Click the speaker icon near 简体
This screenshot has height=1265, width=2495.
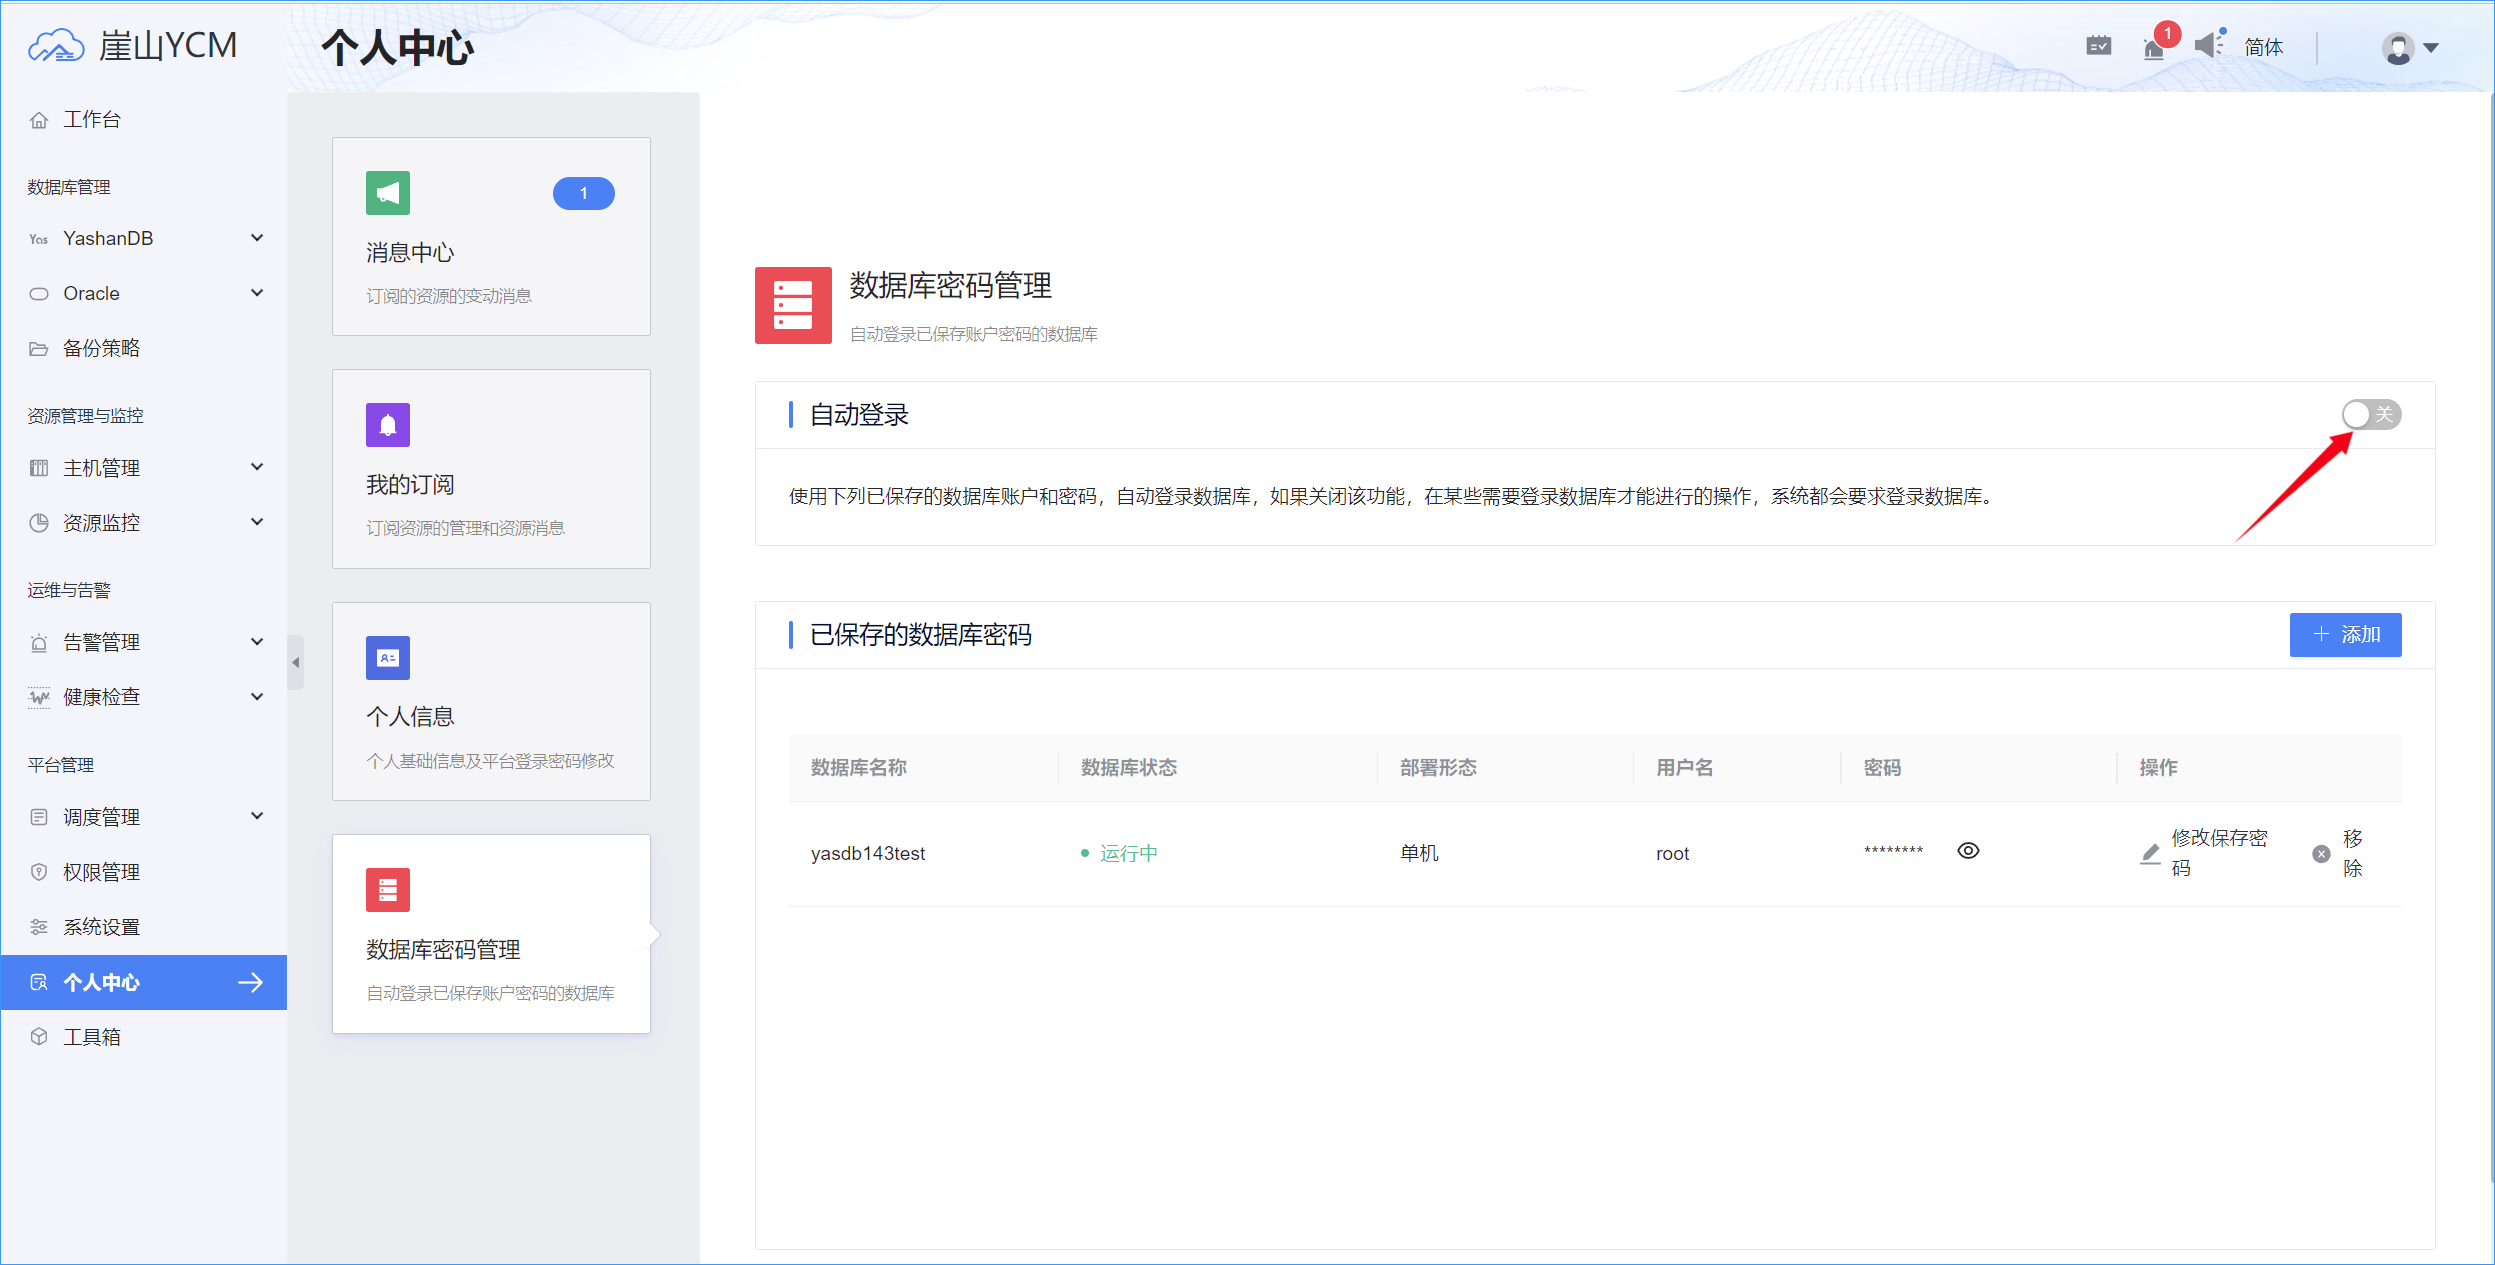pyautogui.click(x=2208, y=46)
